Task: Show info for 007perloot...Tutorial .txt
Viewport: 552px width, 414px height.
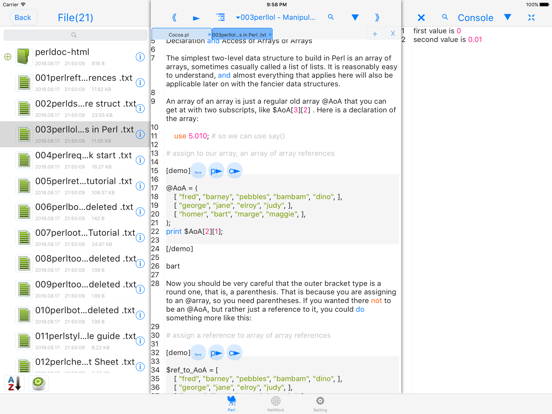Action: (140, 238)
